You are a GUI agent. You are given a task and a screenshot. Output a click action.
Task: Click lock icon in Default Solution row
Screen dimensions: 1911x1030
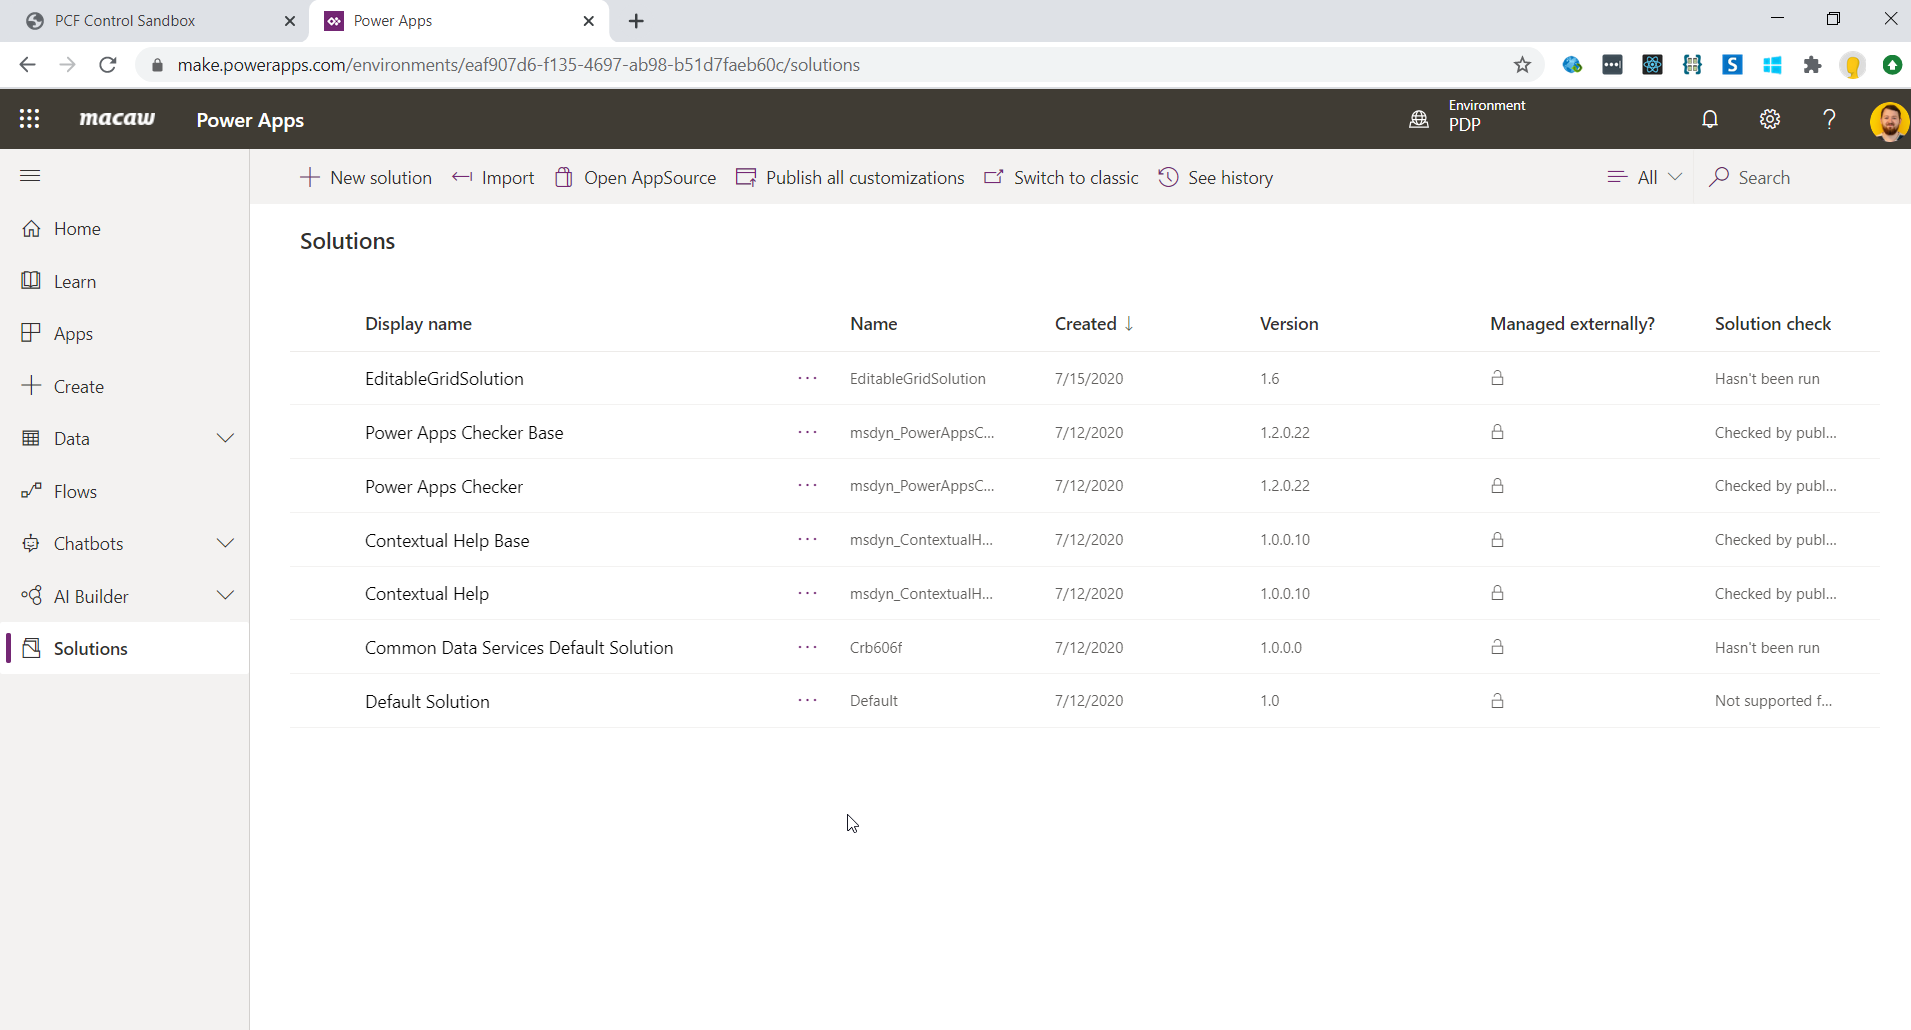1497,701
